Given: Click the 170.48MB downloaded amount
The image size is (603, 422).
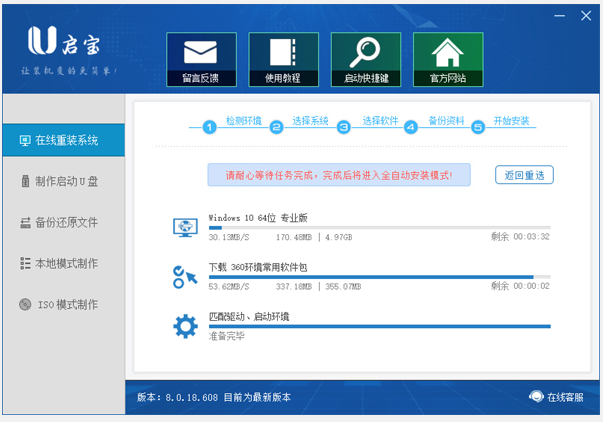Looking at the screenshot, I should (x=294, y=237).
